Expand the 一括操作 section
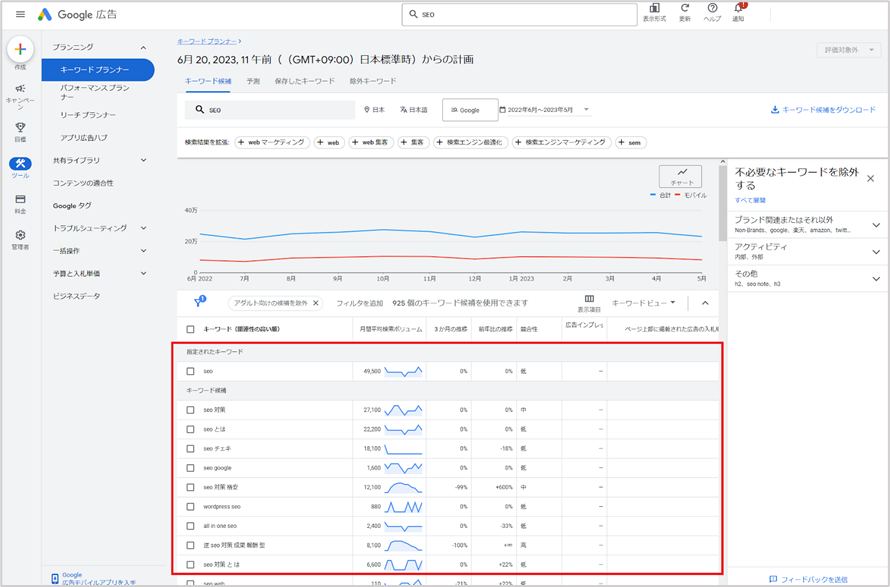Viewport: 890px width, 587px height. [143, 250]
